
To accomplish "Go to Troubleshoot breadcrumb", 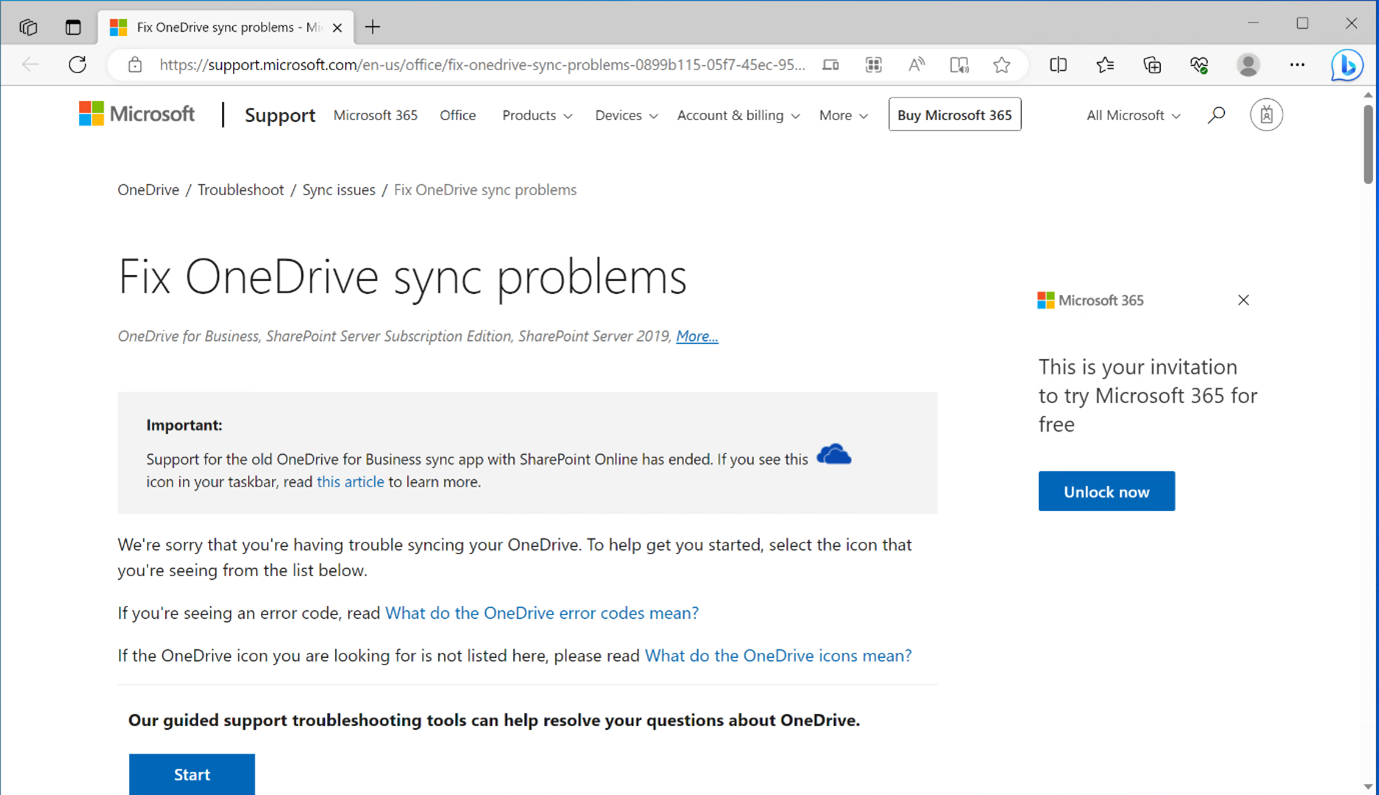I will [240, 189].
